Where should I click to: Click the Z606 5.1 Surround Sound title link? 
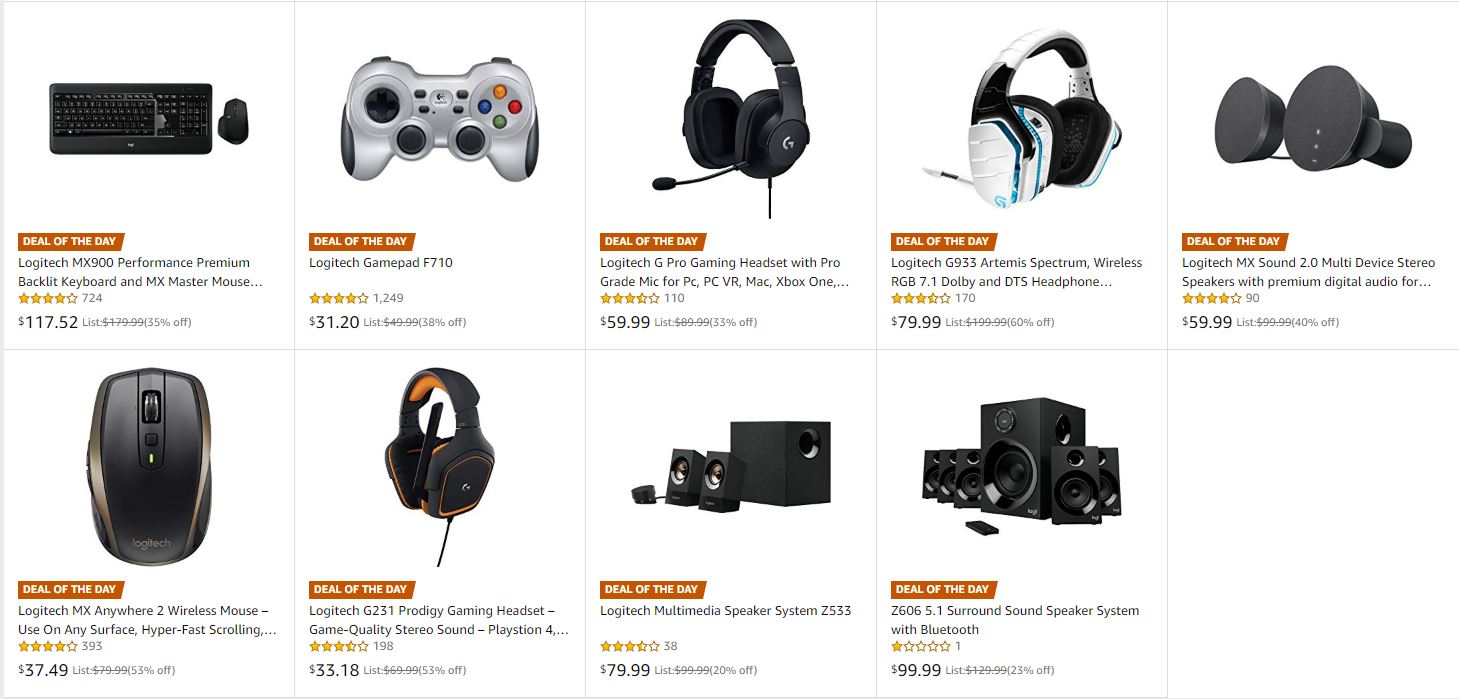(1015, 620)
